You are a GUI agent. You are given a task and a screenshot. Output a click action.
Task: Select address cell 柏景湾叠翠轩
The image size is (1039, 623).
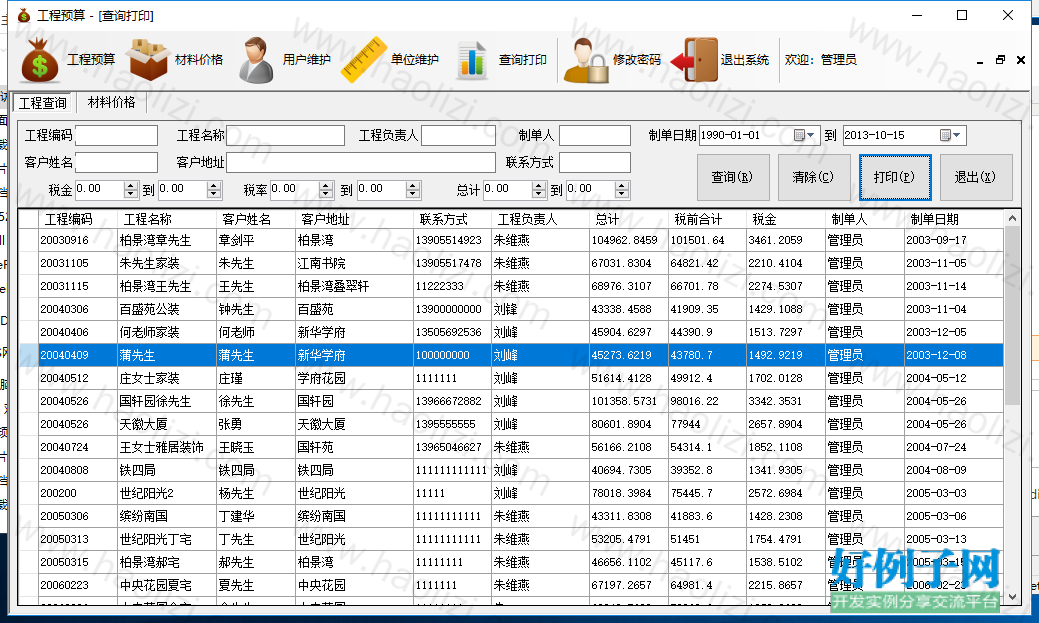[354, 286]
